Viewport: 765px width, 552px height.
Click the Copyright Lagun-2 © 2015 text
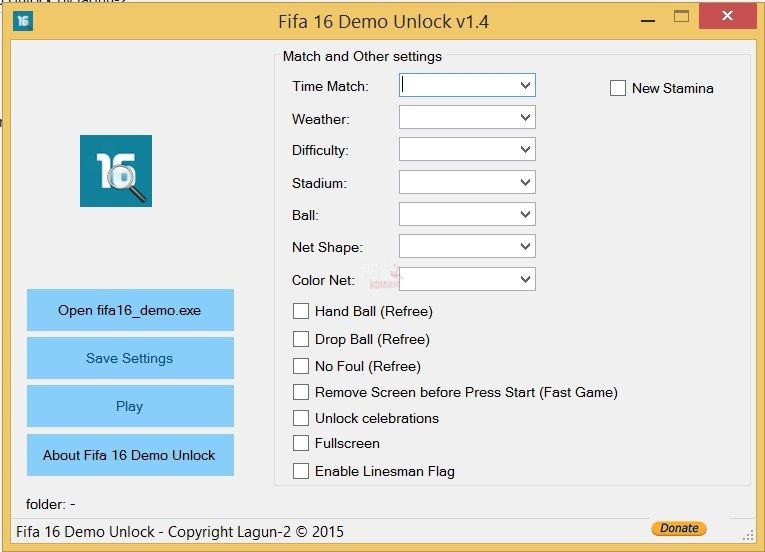click(256, 532)
